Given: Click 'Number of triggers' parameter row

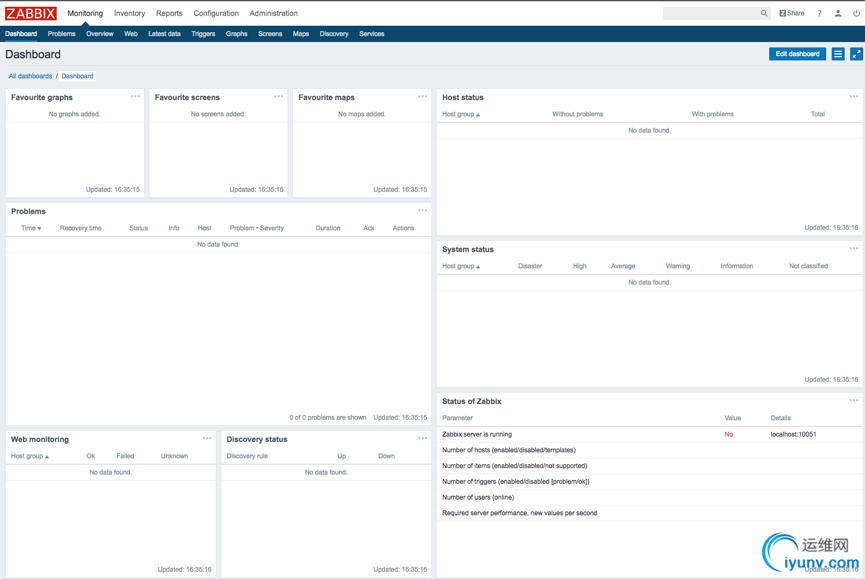Looking at the screenshot, I should tap(649, 481).
